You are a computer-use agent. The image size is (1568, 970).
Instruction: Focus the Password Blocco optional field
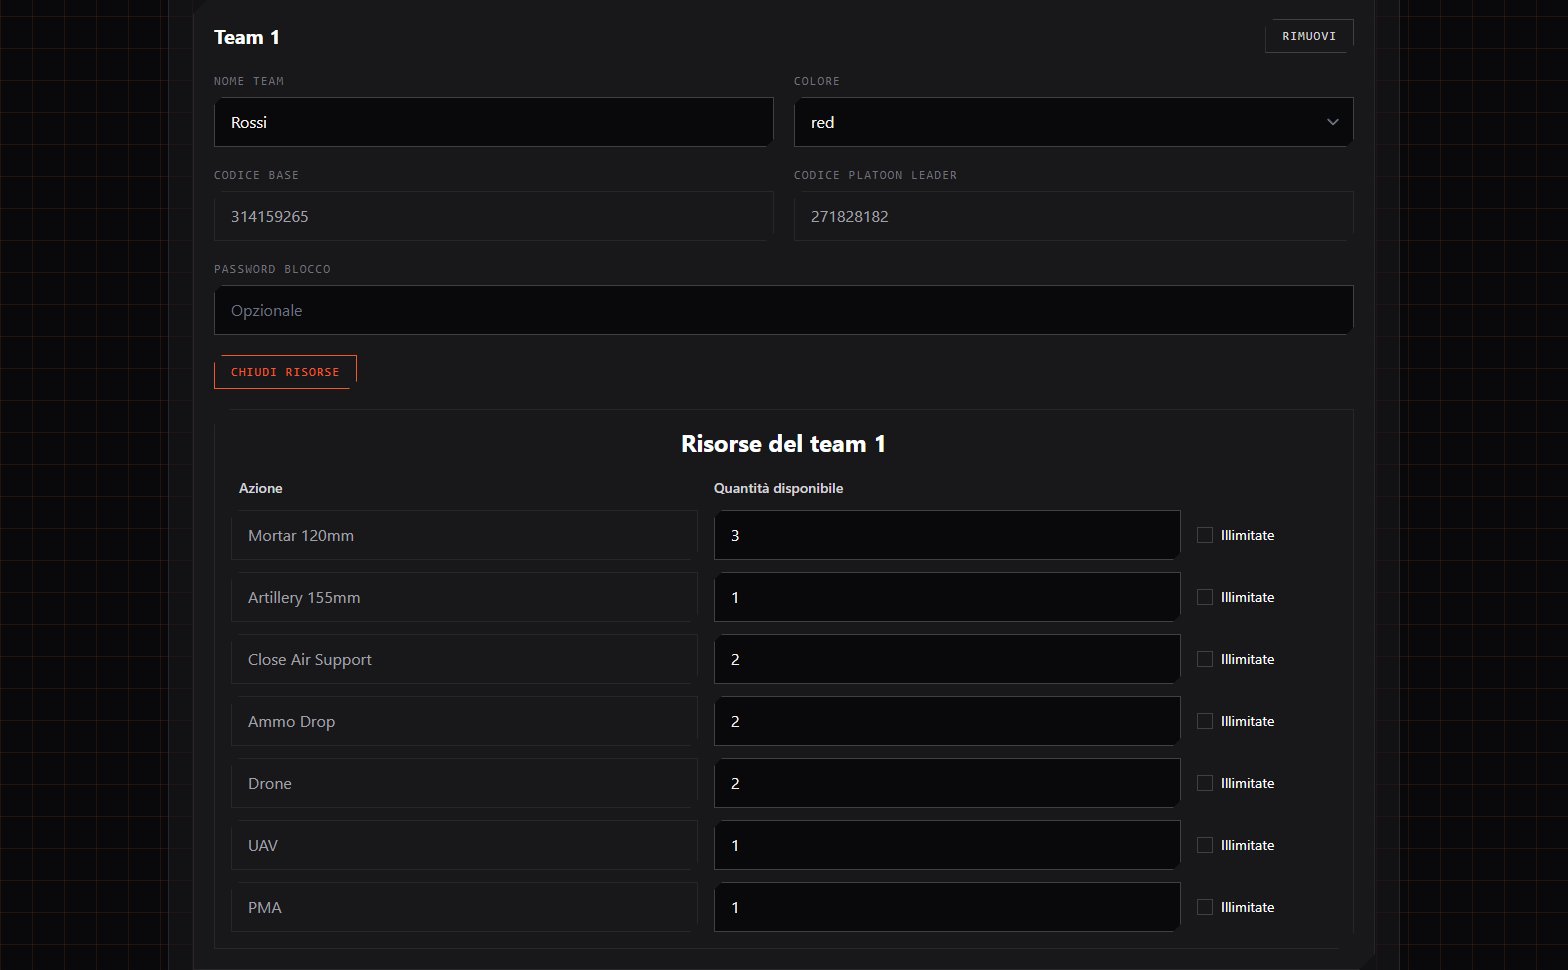coord(784,310)
